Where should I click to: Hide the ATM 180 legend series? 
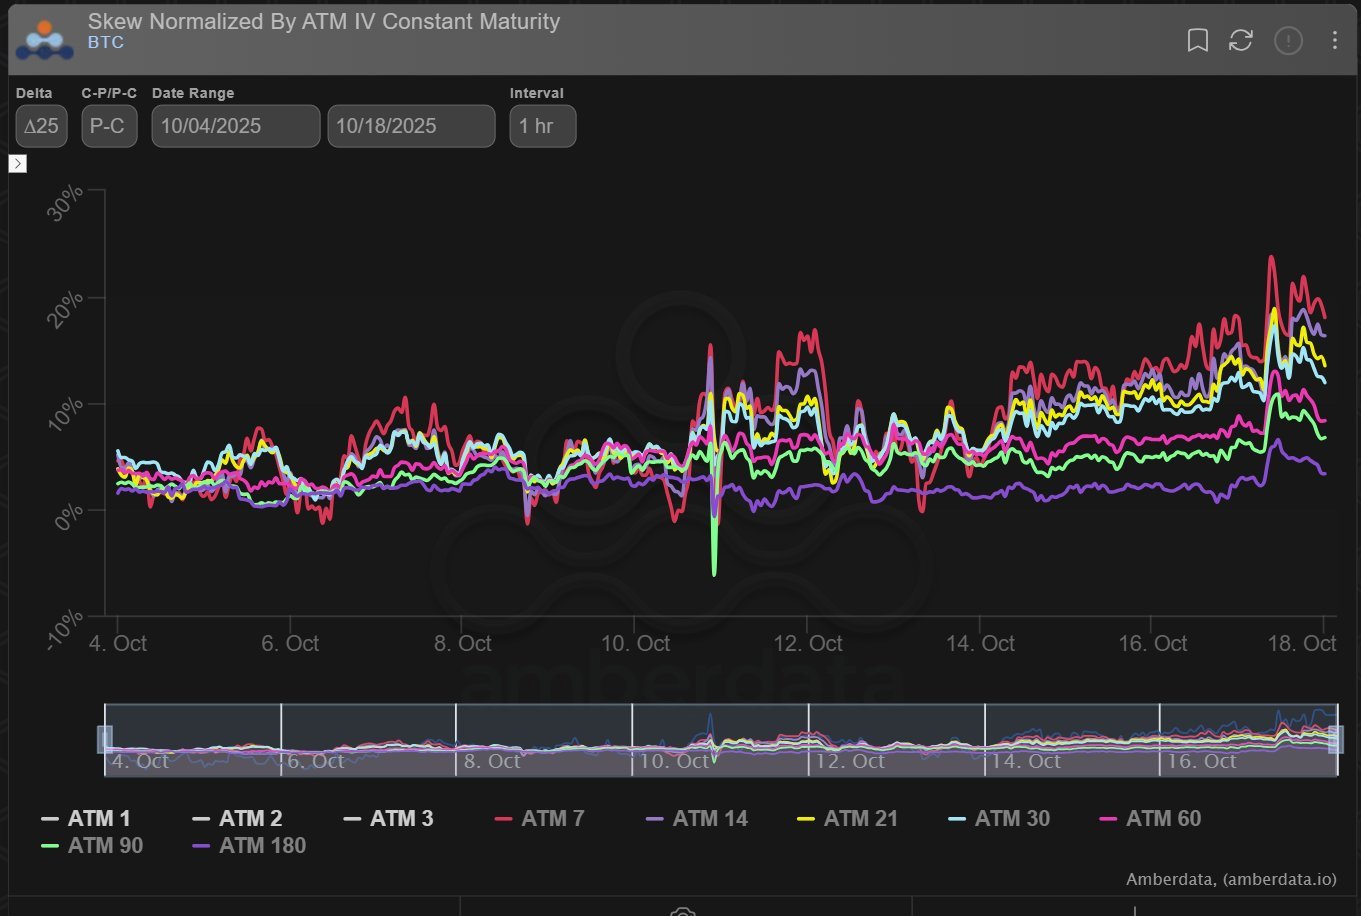(248, 846)
